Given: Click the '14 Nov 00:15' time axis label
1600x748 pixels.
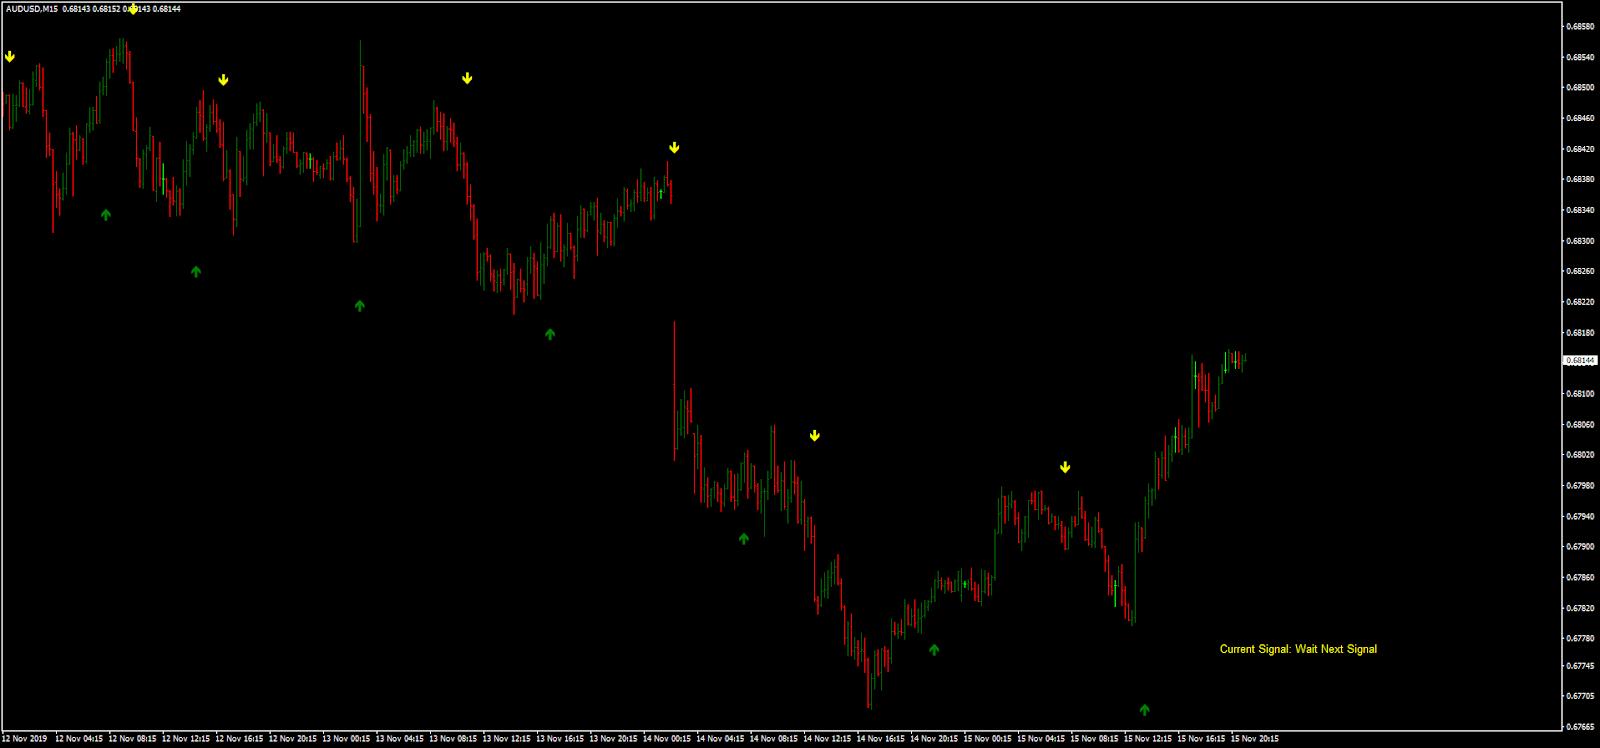Looking at the screenshot, I should (667, 739).
